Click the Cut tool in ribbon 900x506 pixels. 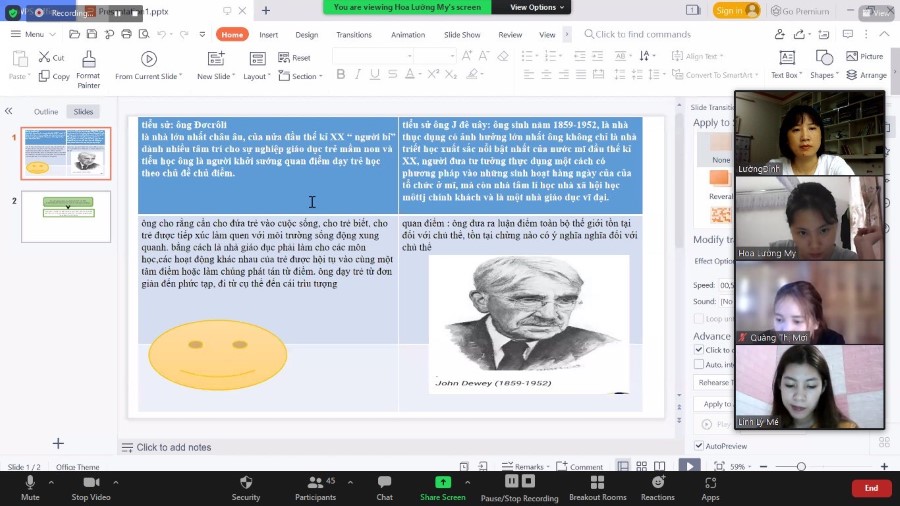point(51,57)
